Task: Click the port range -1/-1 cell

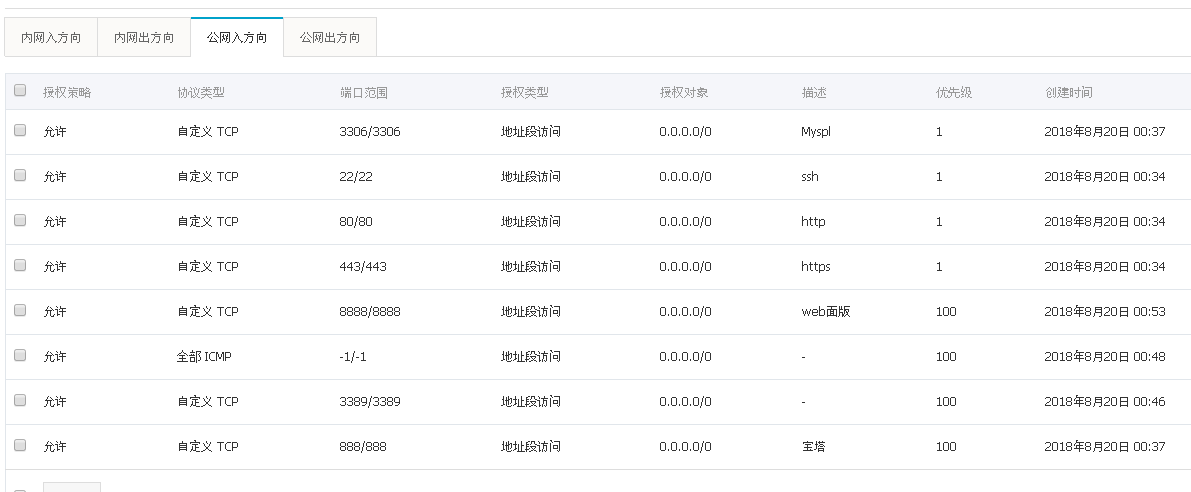Action: coord(353,356)
